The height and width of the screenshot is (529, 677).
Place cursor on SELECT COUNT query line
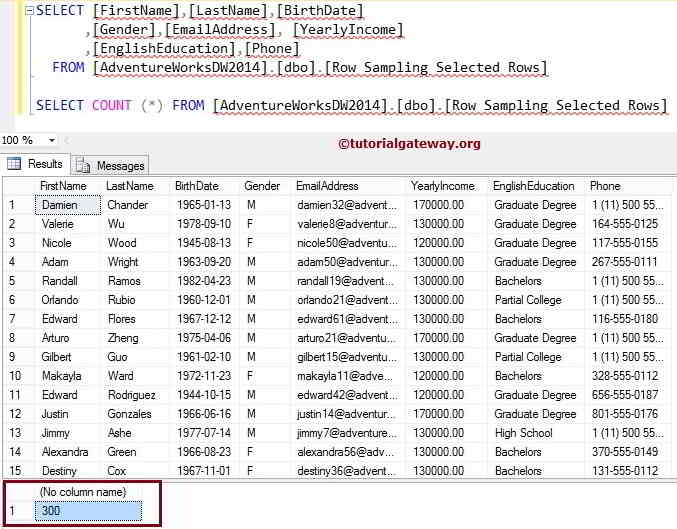click(350, 105)
